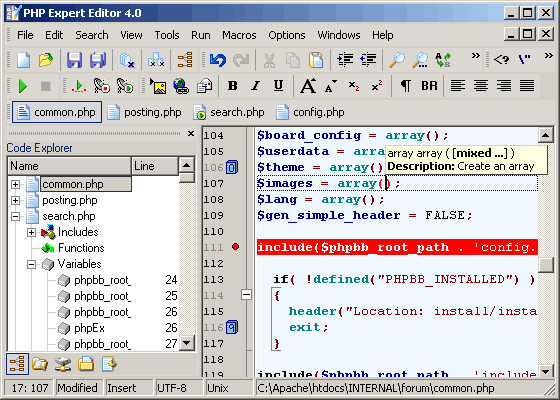Open file browser panel folder icon
Screen dimensions: 560x400
(x=40, y=364)
